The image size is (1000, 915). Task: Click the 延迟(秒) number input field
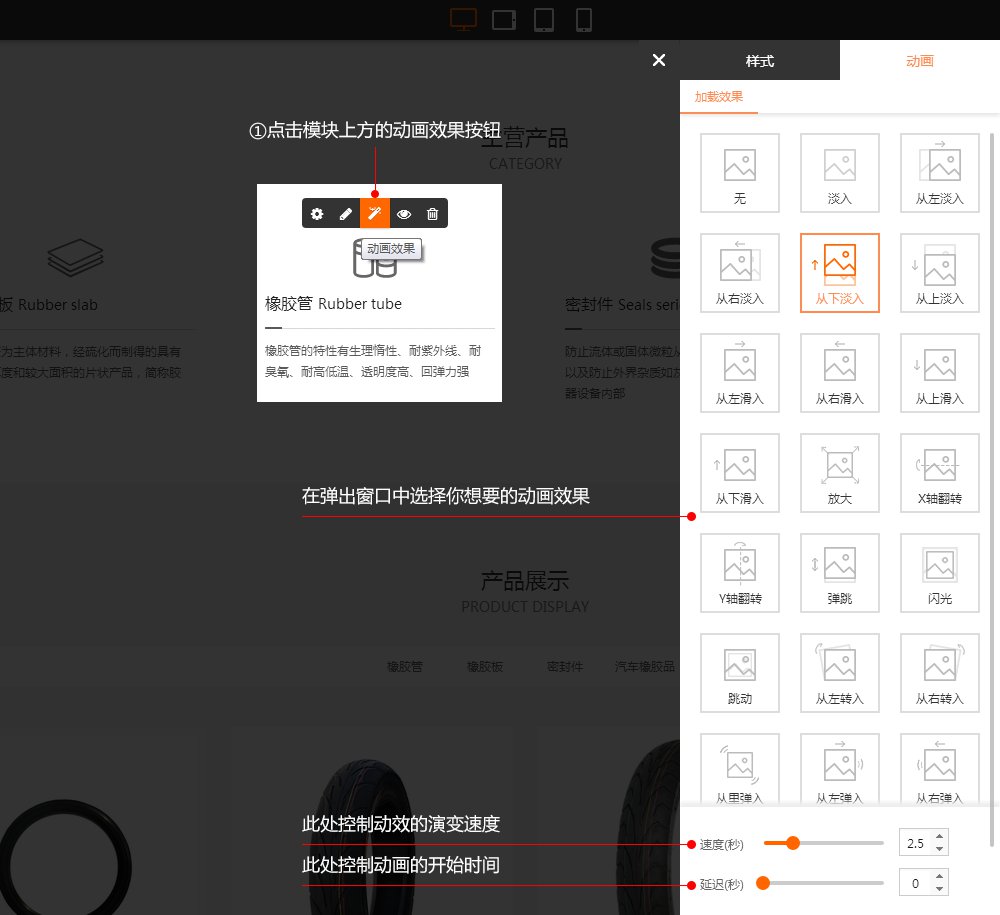click(x=914, y=883)
